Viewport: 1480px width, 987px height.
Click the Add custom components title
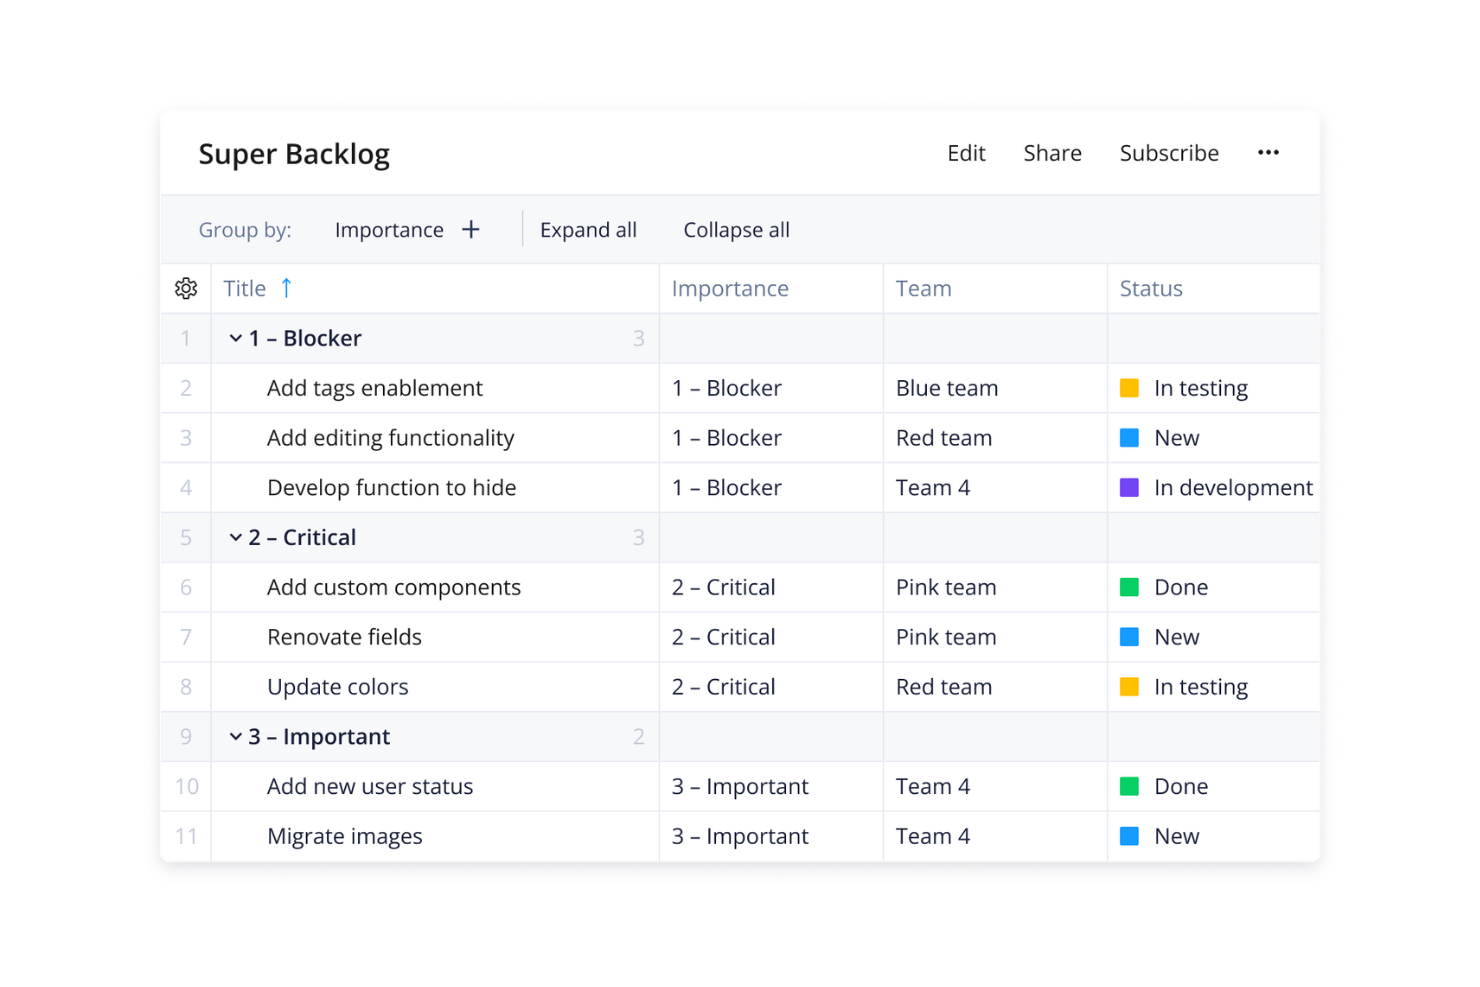tap(394, 587)
